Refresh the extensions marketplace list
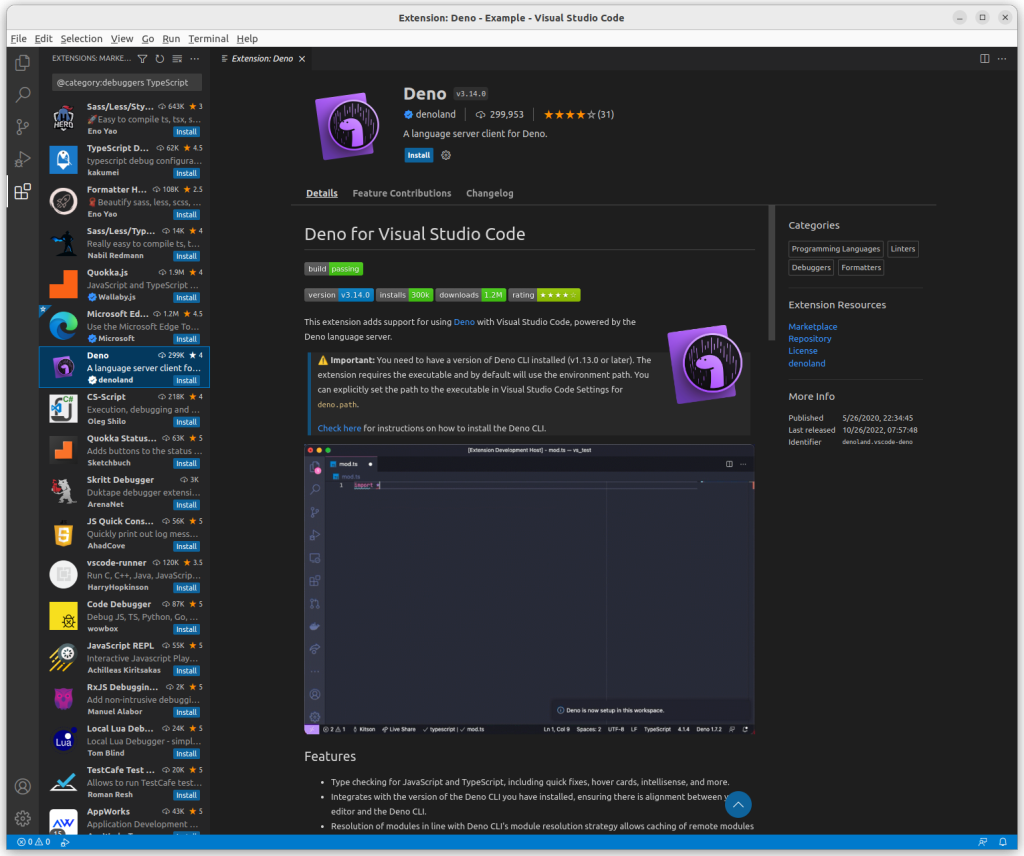 (158, 59)
